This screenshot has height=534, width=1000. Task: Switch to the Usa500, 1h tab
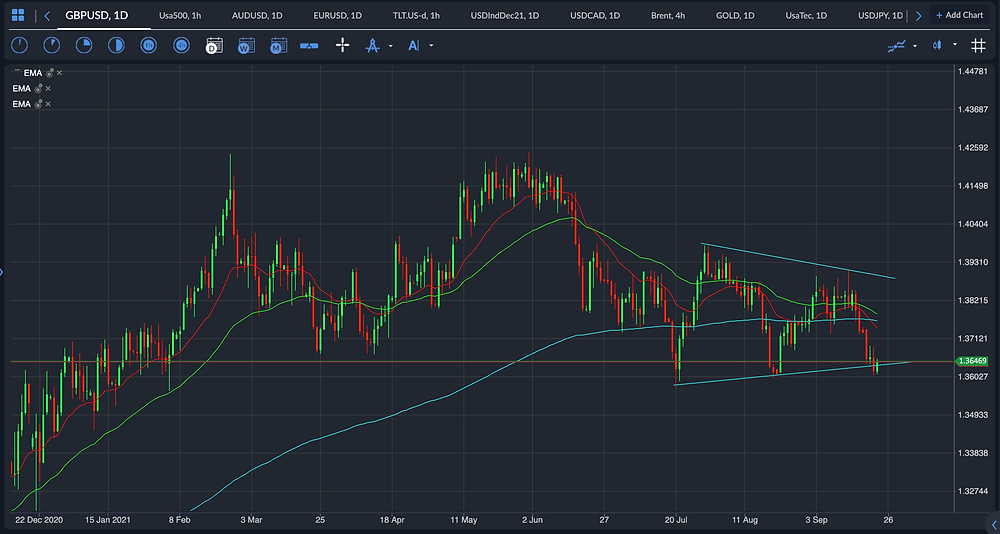coord(179,15)
